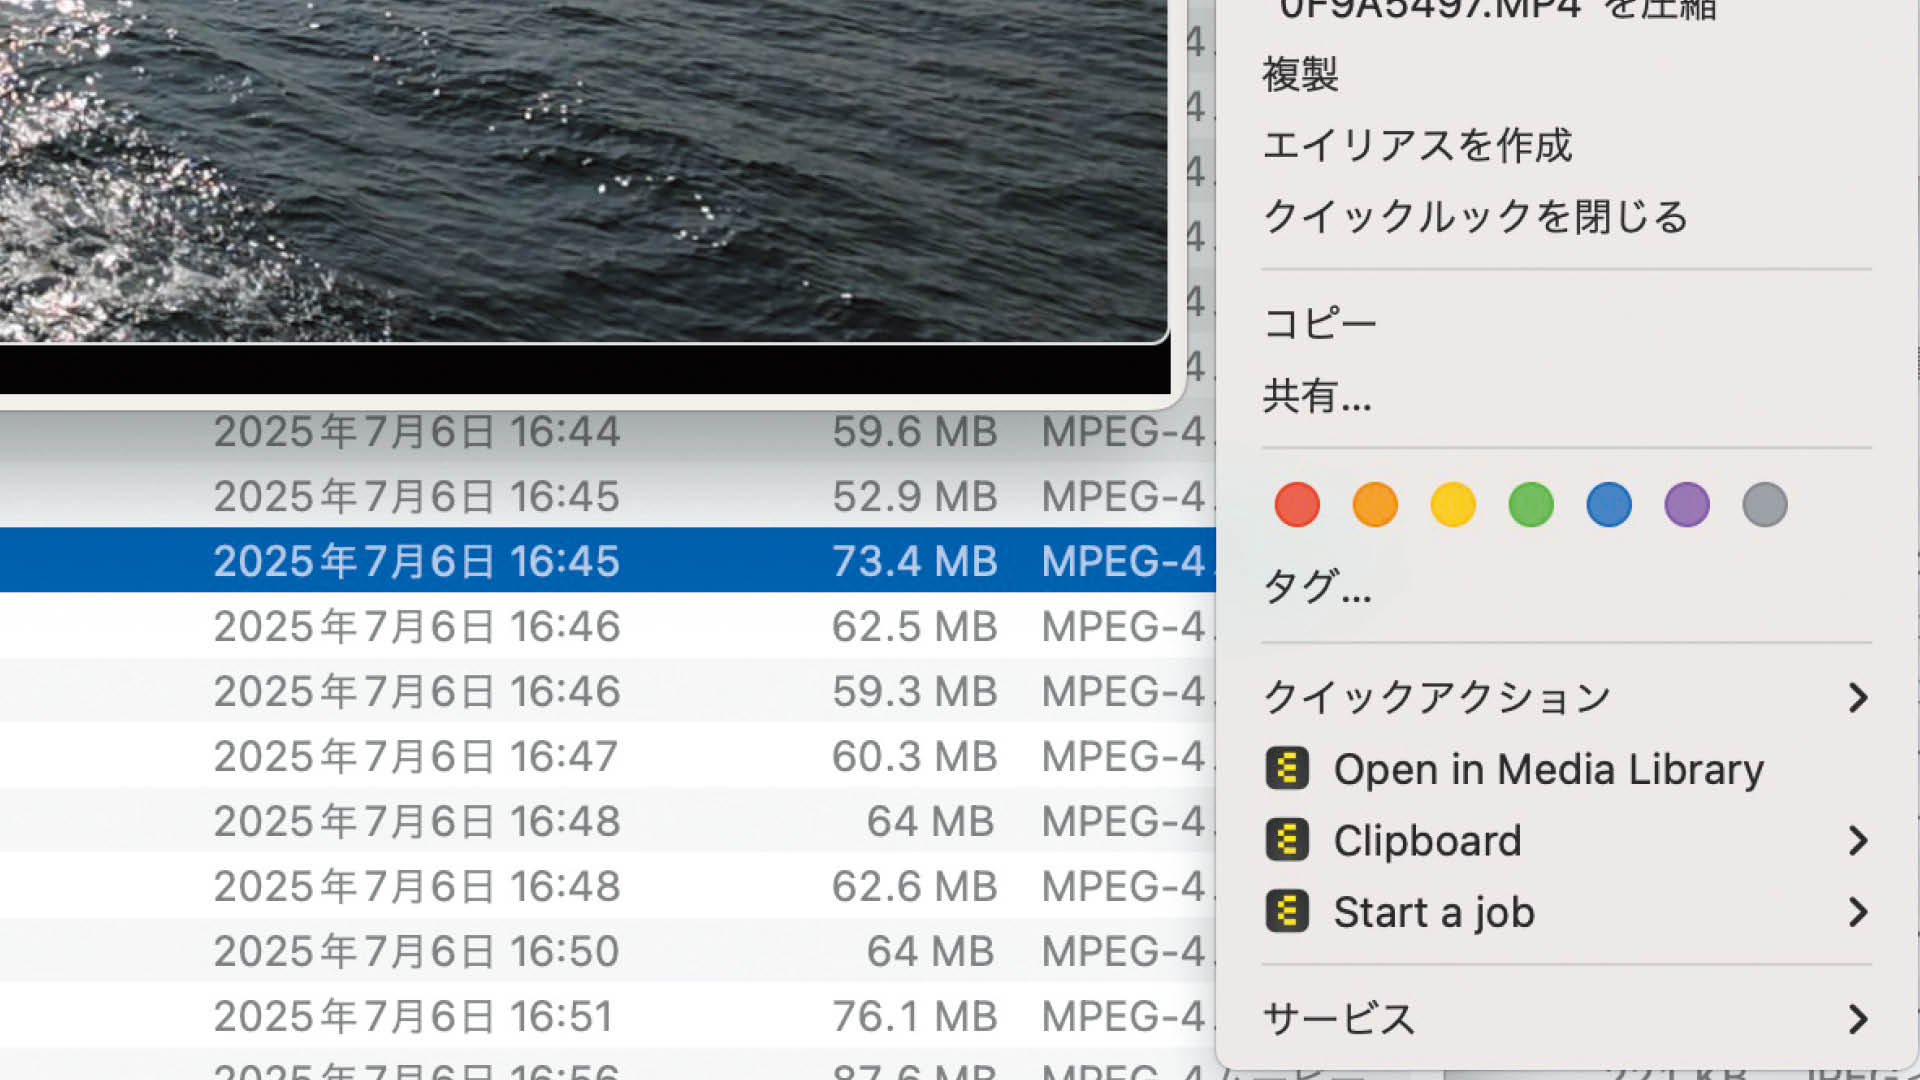Apply the gray tag color

click(x=1765, y=504)
